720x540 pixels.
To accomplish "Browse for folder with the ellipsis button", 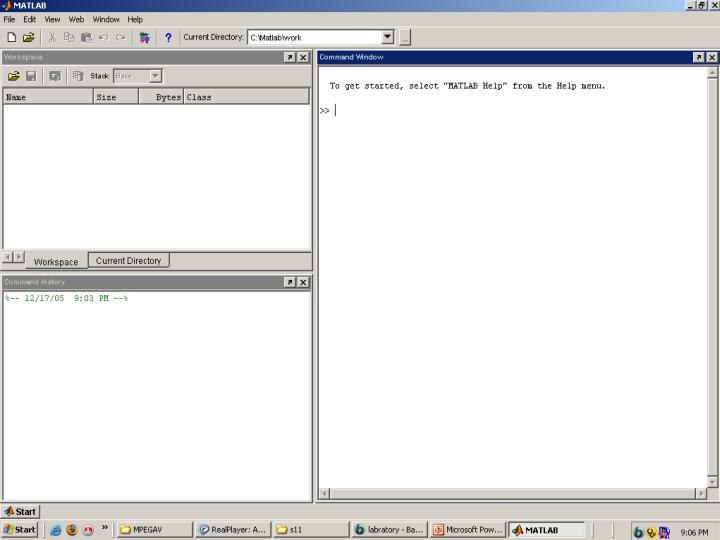I will (x=405, y=37).
